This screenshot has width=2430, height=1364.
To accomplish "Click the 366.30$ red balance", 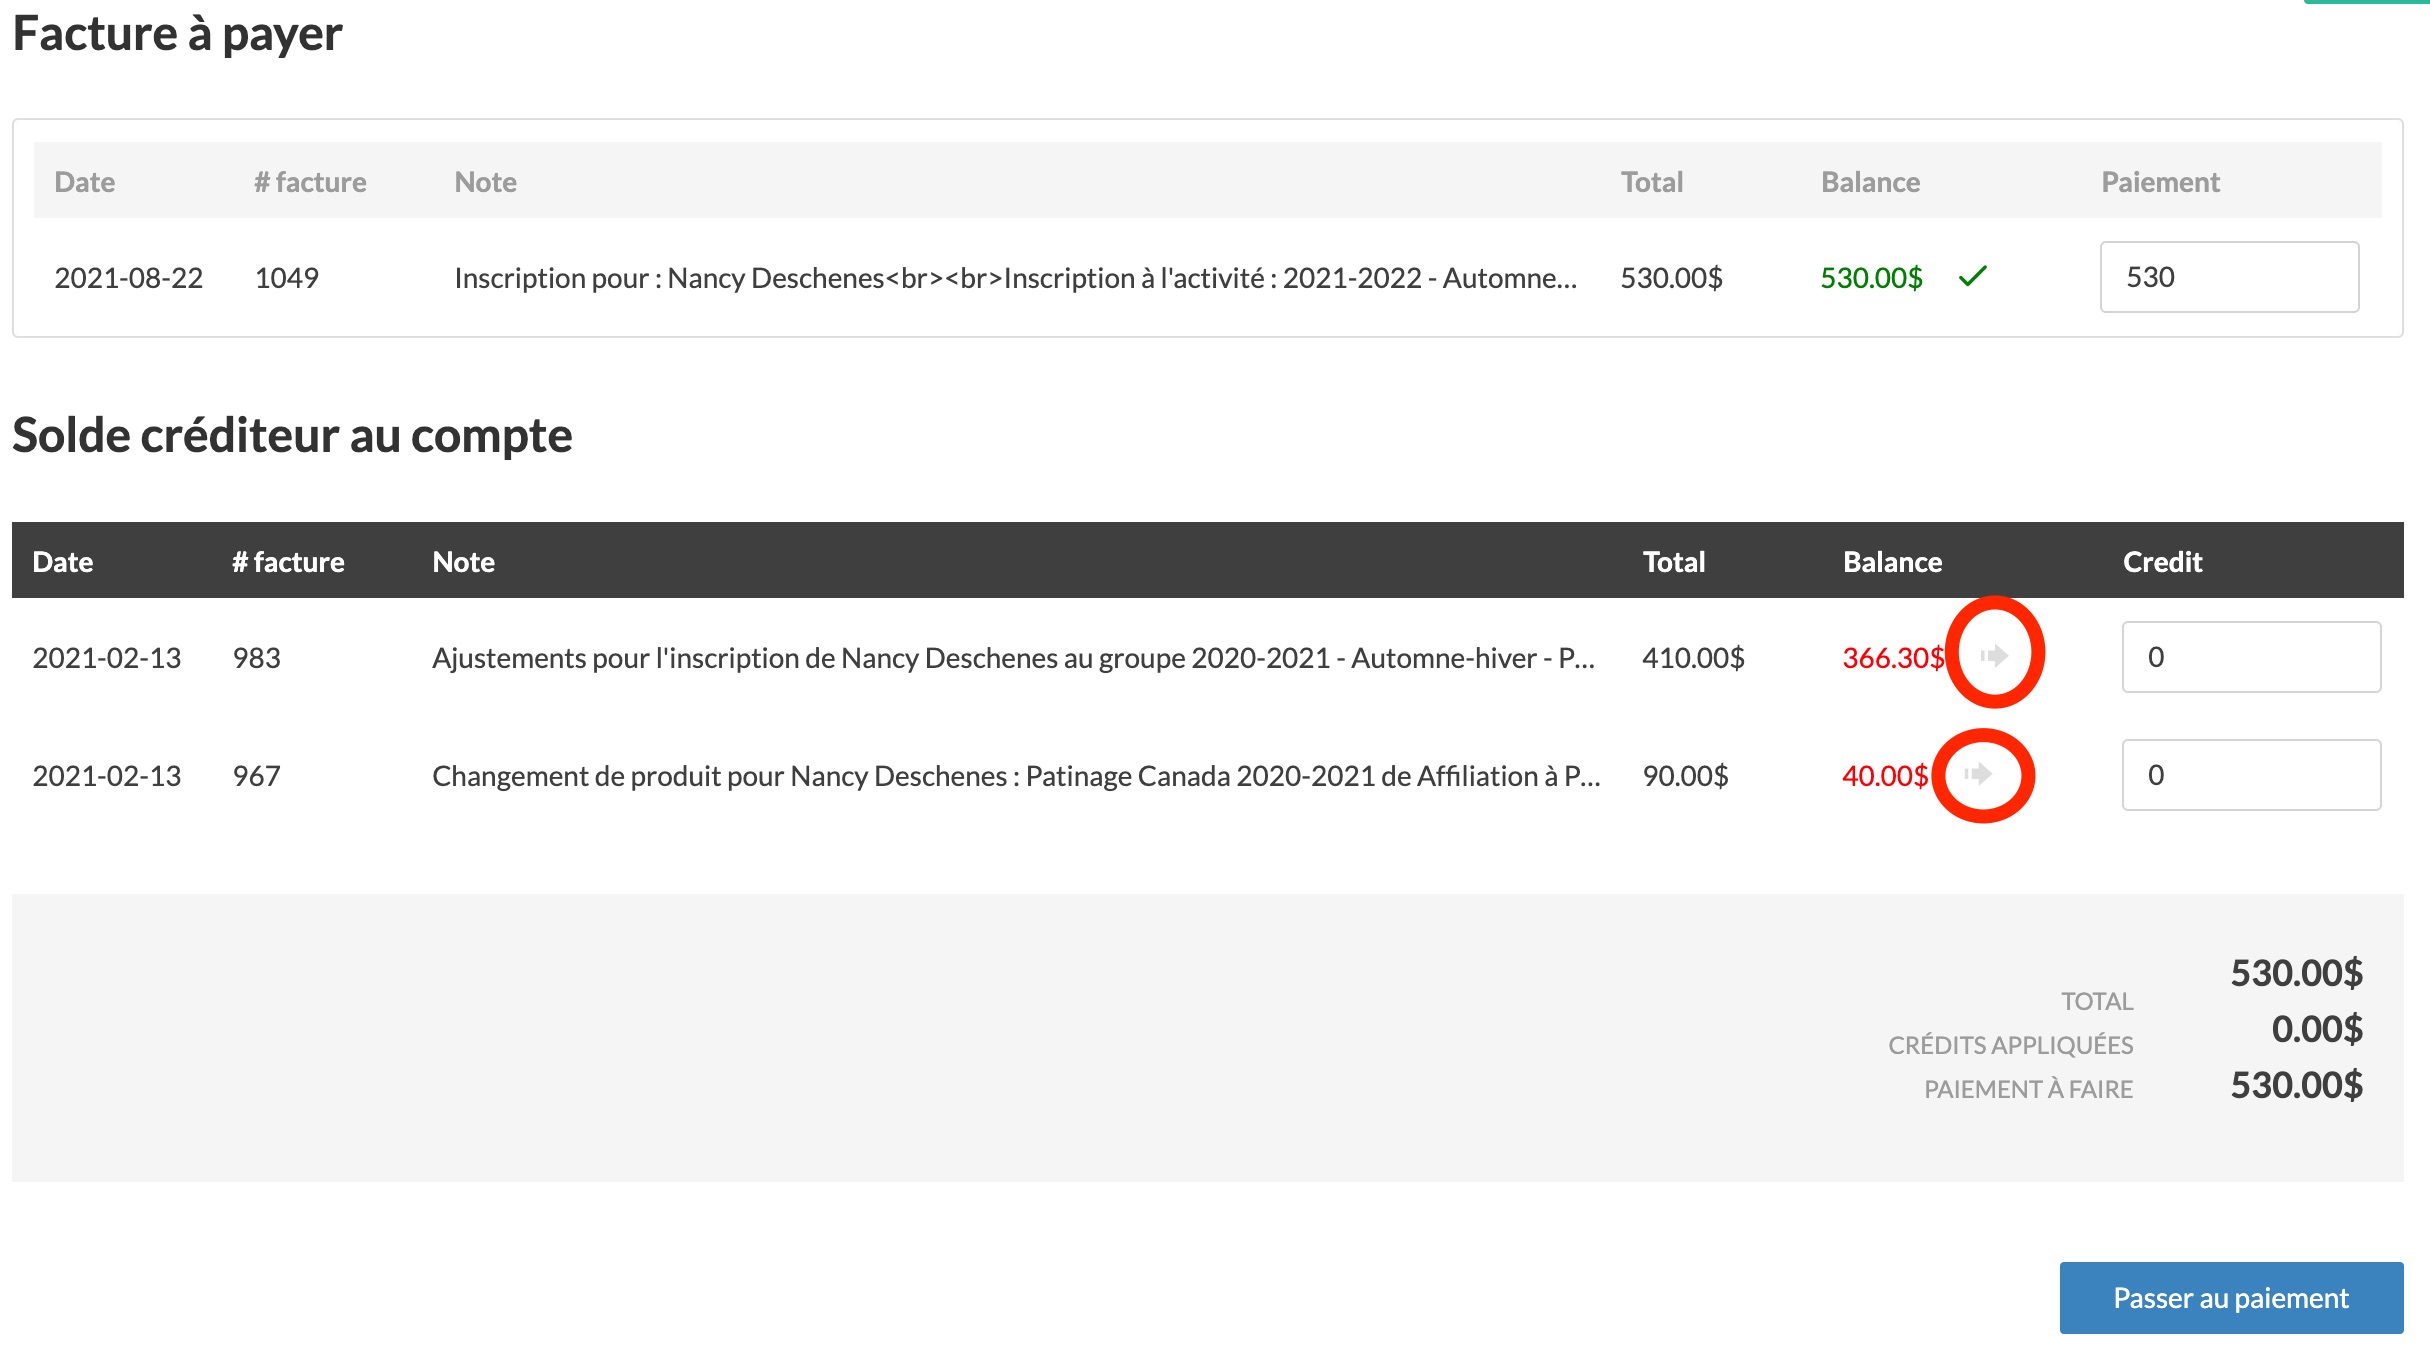I will tap(1892, 658).
